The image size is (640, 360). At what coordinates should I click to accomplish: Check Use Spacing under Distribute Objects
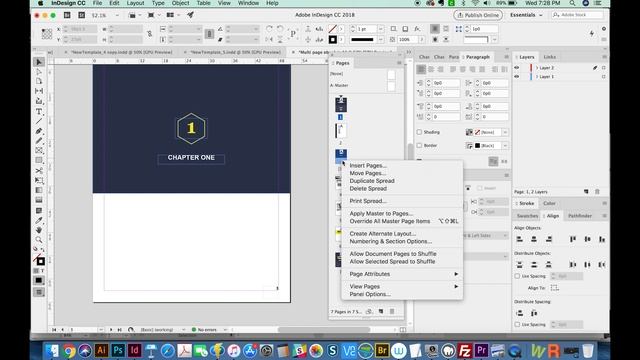click(517, 276)
